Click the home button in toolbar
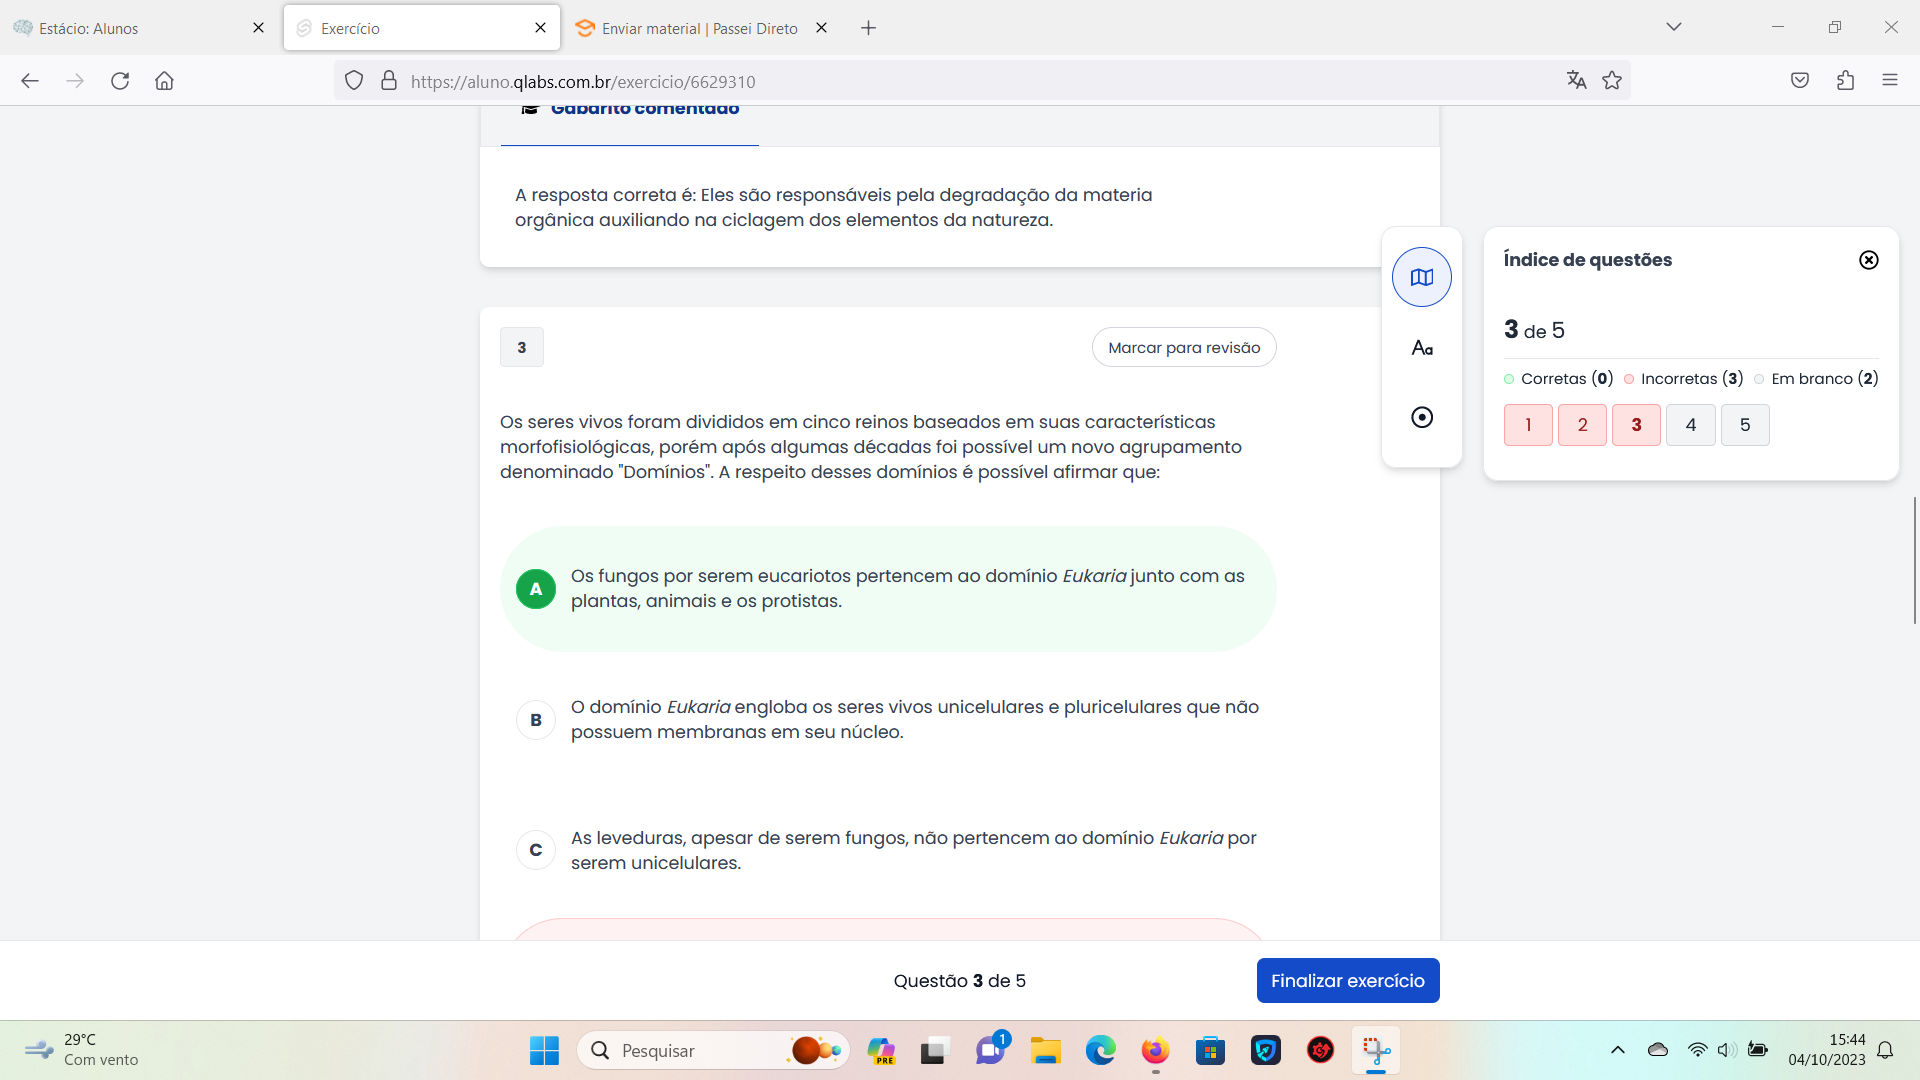Screen dimensions: 1920x1080 click(x=164, y=81)
